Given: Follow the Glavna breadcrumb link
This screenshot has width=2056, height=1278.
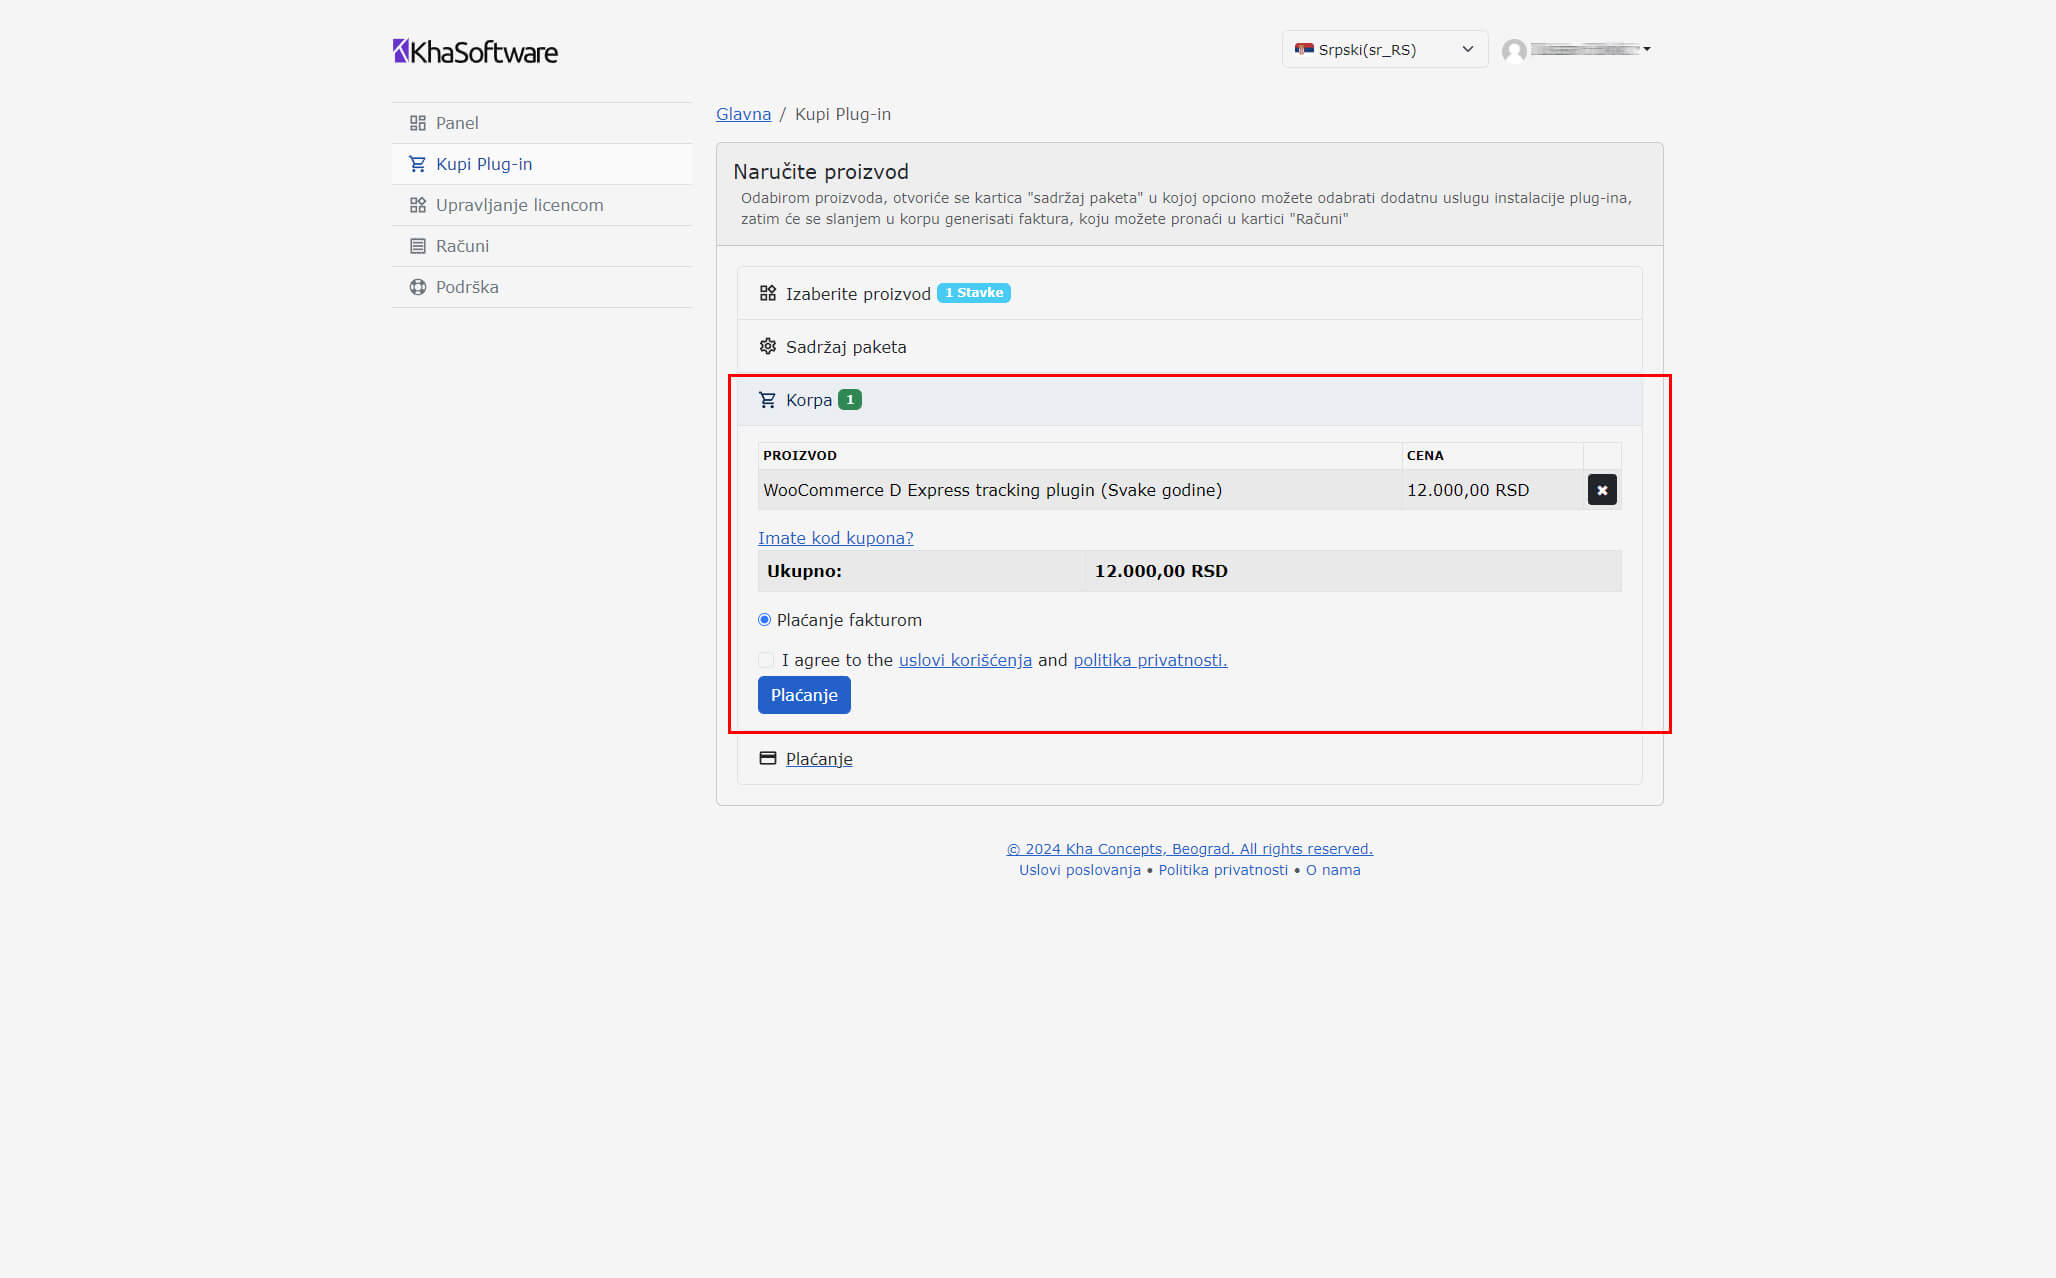Looking at the screenshot, I should pyautogui.click(x=743, y=114).
